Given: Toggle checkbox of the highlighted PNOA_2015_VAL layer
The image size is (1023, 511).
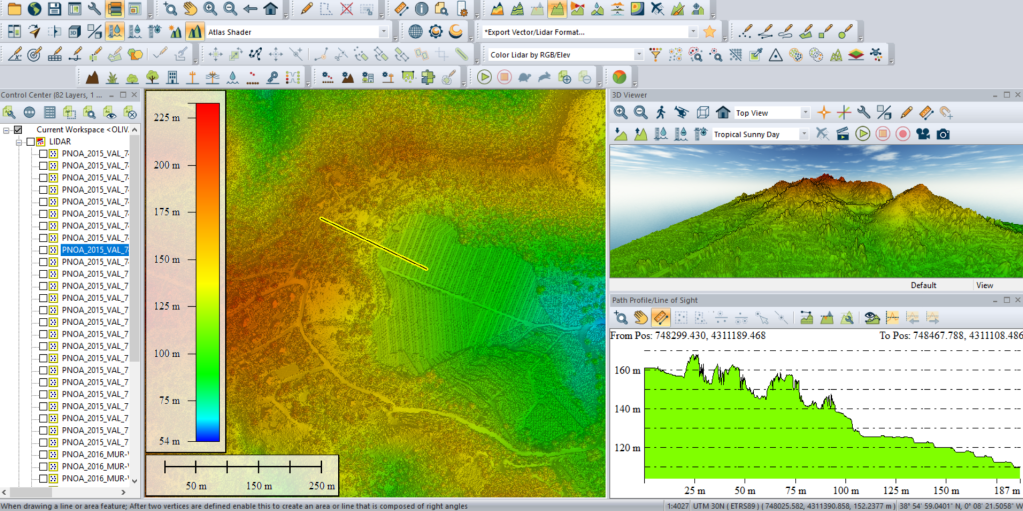Looking at the screenshot, I should coord(43,250).
